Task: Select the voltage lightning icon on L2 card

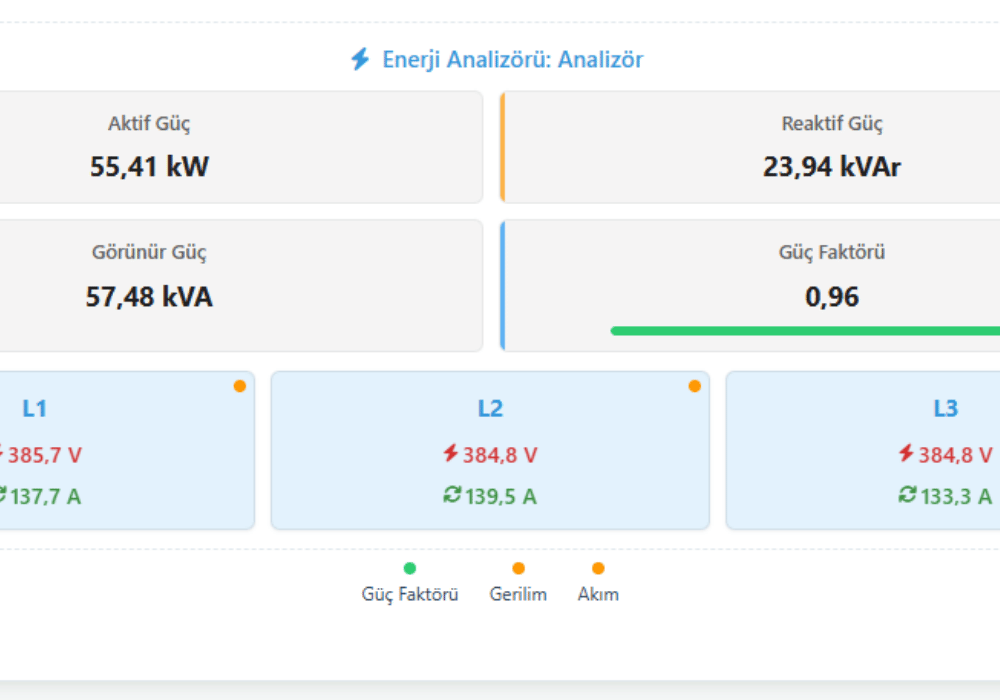Action: point(453,454)
